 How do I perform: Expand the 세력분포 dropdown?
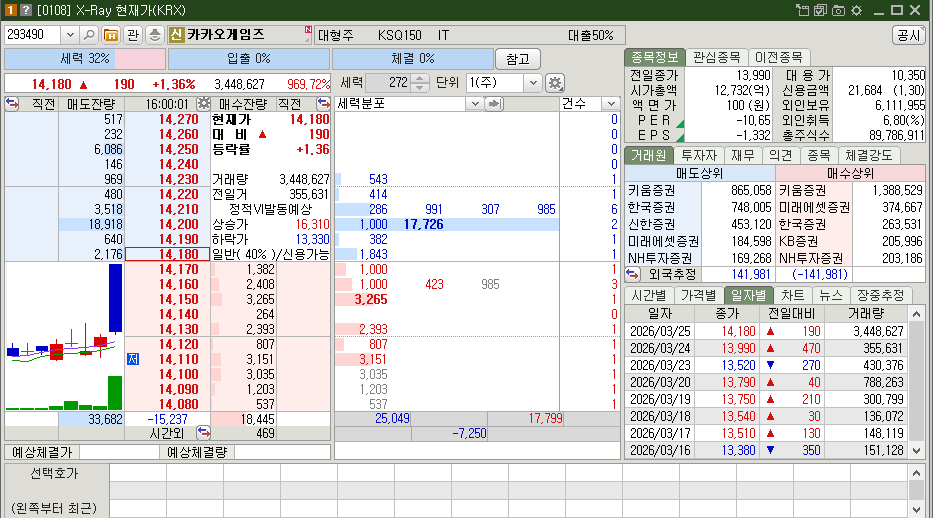click(474, 104)
